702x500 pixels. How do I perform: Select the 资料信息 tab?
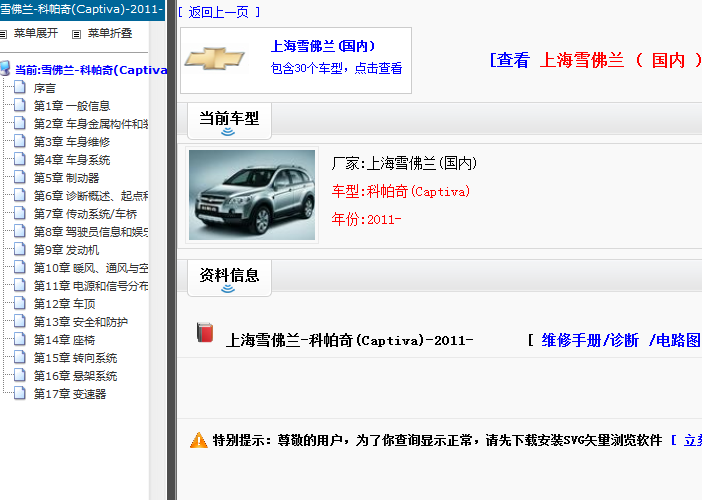(x=229, y=278)
